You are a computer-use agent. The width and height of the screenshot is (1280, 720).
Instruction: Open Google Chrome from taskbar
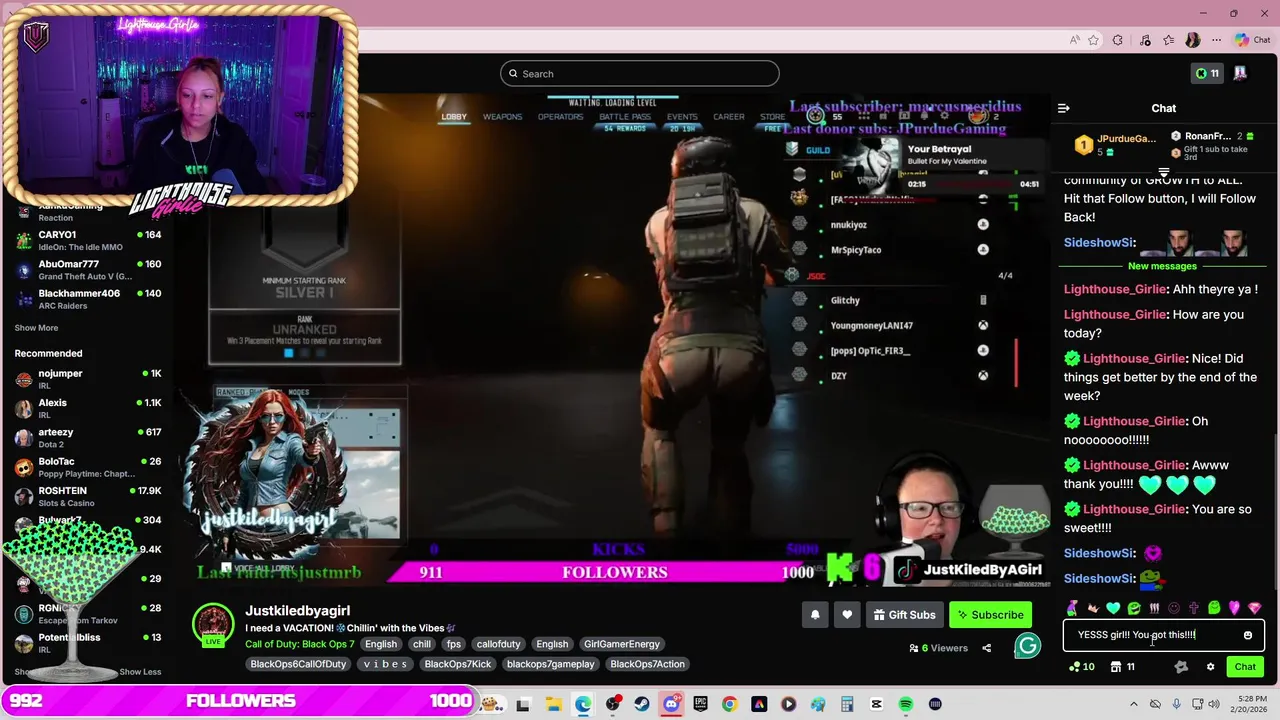click(x=730, y=704)
